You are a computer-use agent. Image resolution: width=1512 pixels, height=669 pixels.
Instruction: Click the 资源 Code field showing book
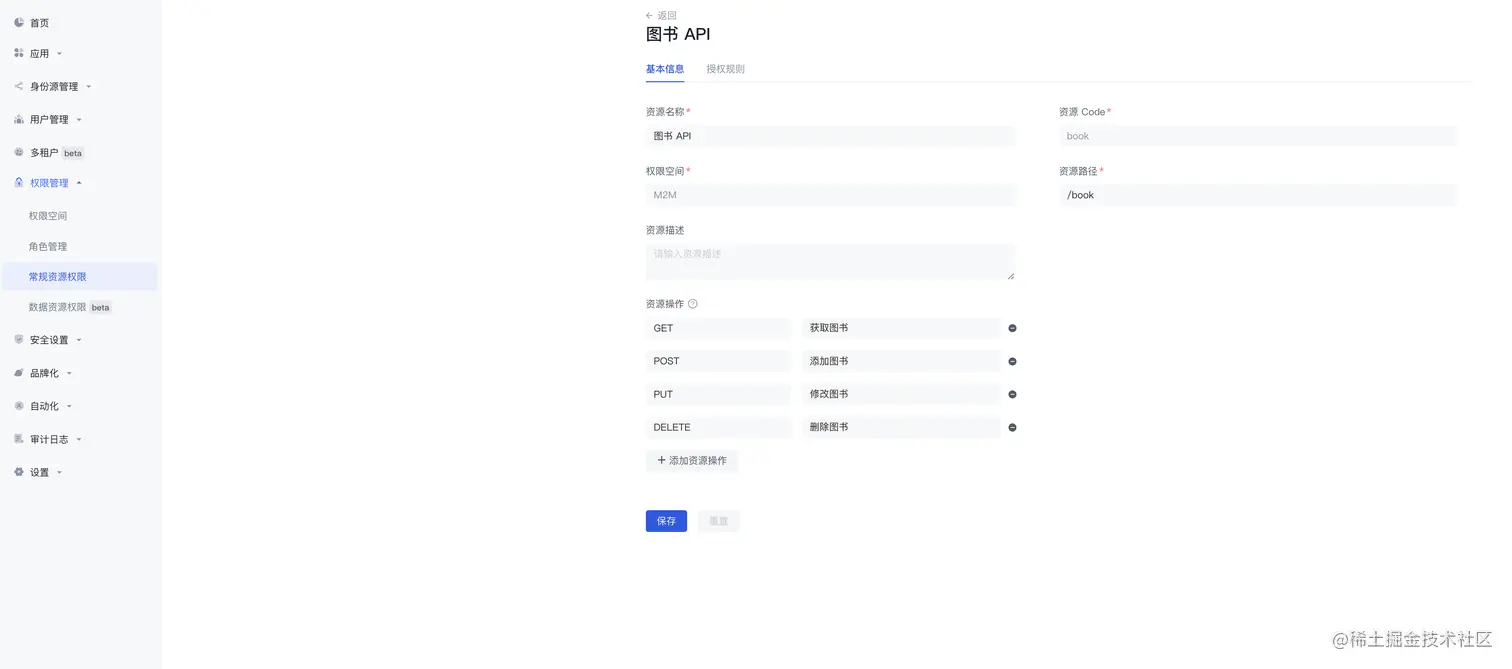1257,136
